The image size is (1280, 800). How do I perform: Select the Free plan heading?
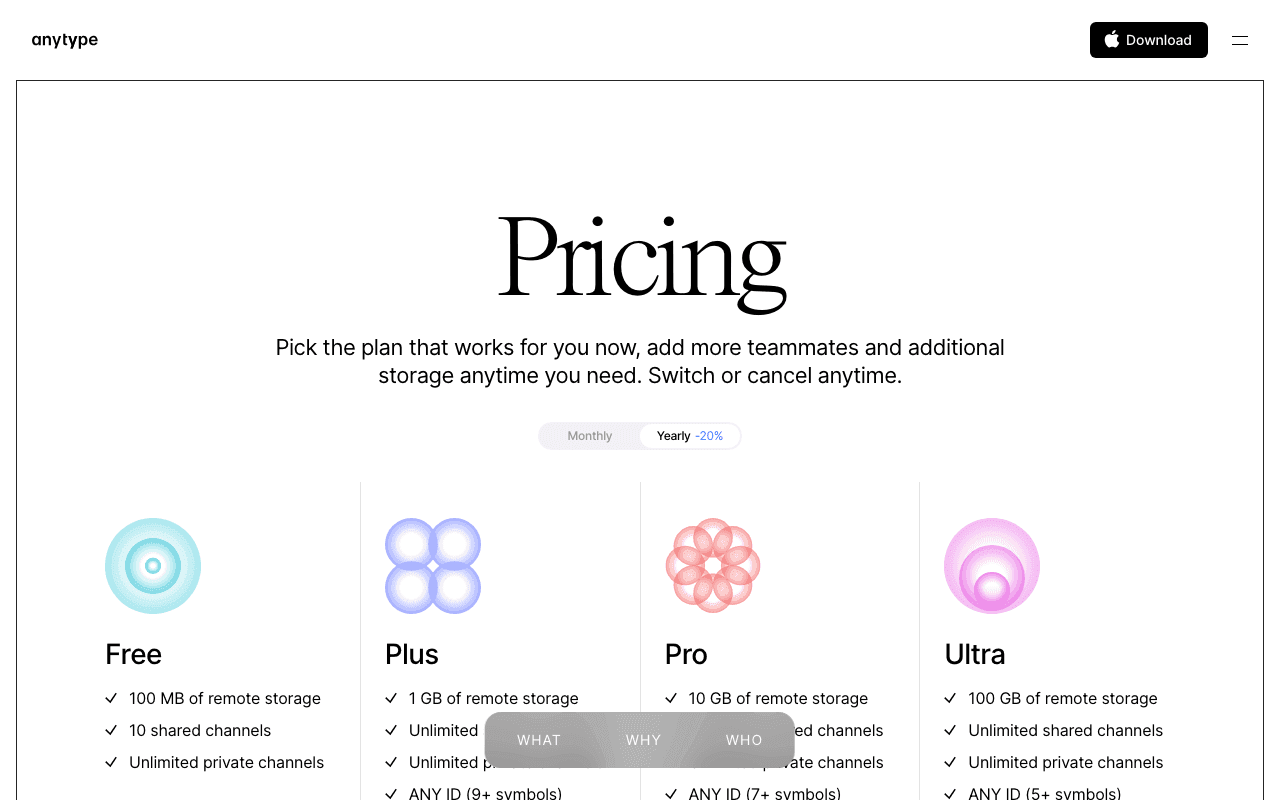tap(133, 654)
